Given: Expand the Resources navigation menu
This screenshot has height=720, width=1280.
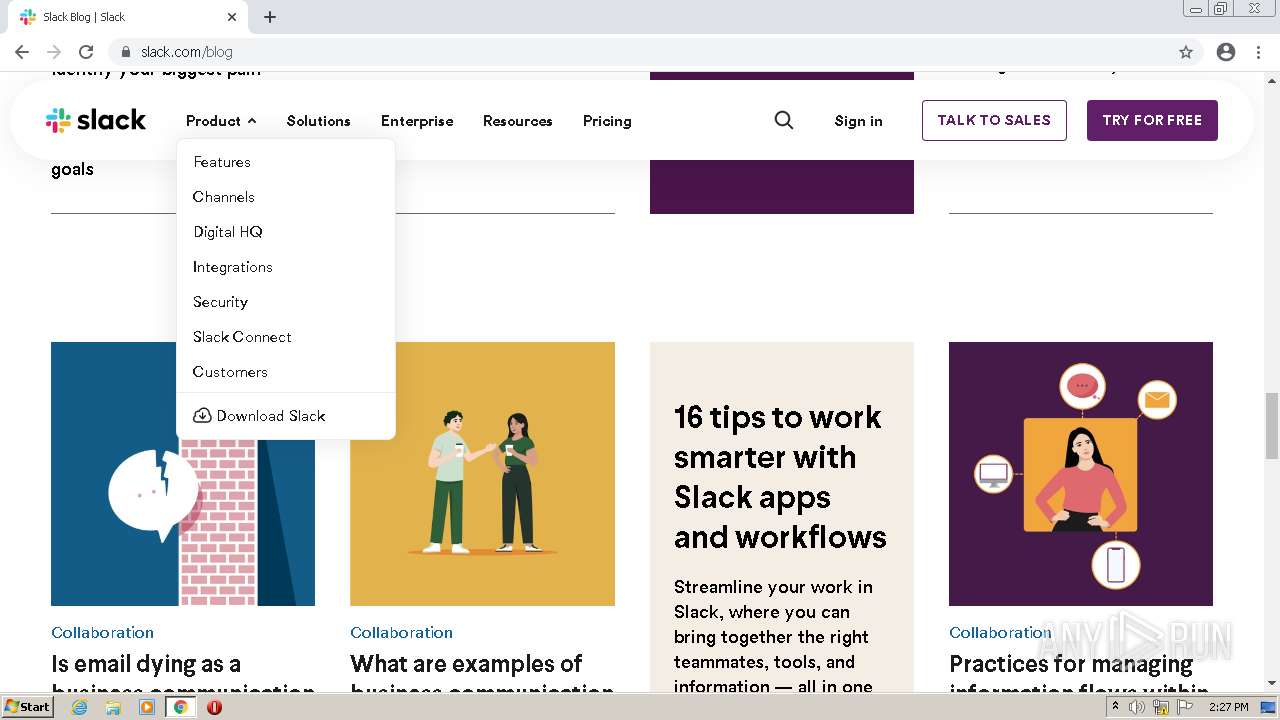Looking at the screenshot, I should click(x=517, y=121).
